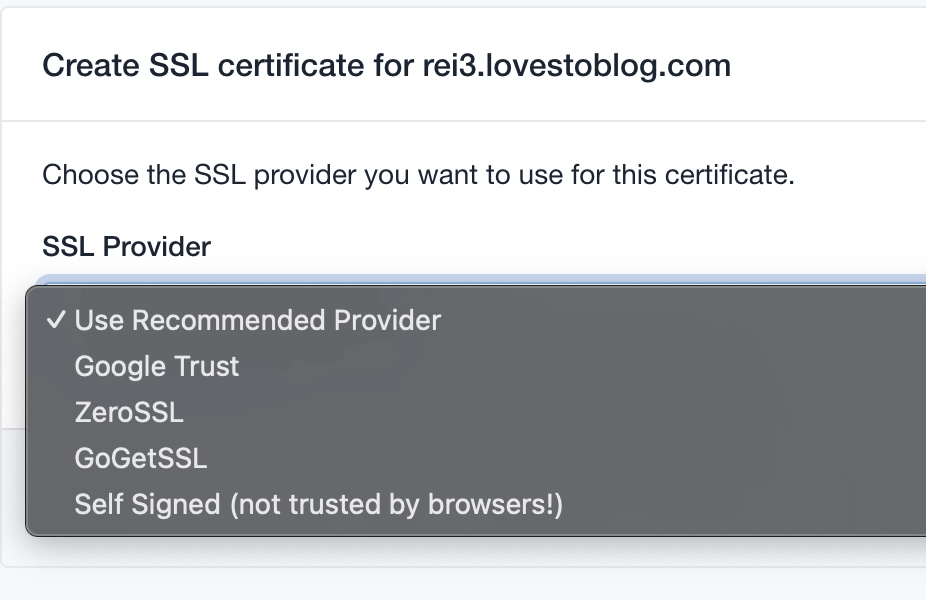Click the checkmark beside Use Recommended Provider

[56, 320]
